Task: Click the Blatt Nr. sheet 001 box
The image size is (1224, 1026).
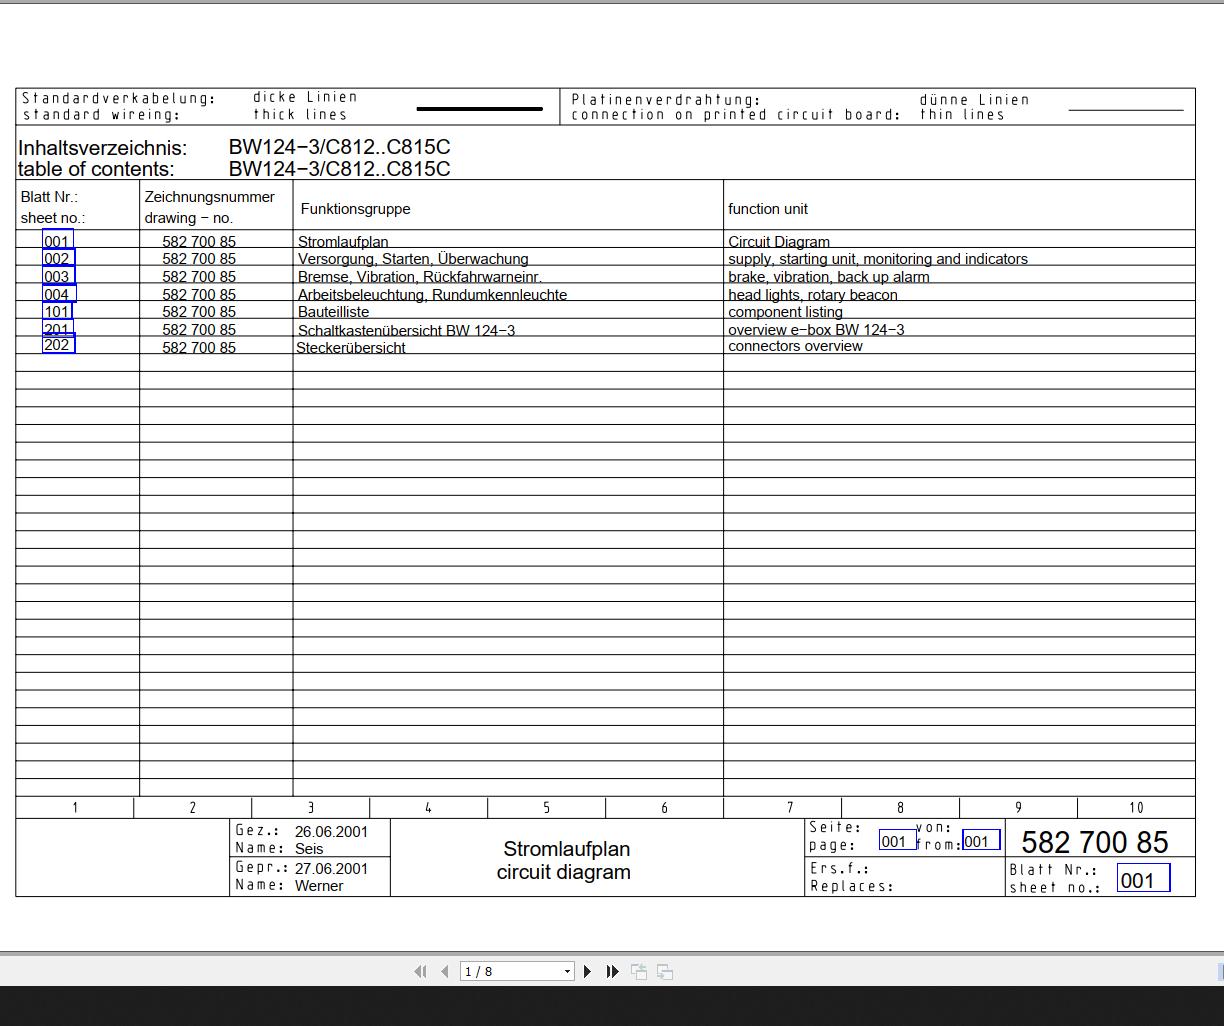Action: [1143, 879]
